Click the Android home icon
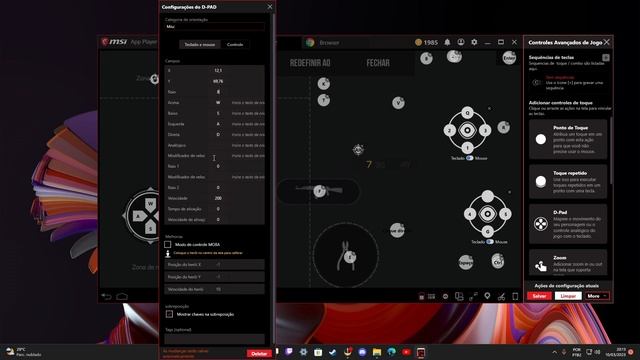The width and height of the screenshot is (640, 360). [x=122, y=296]
